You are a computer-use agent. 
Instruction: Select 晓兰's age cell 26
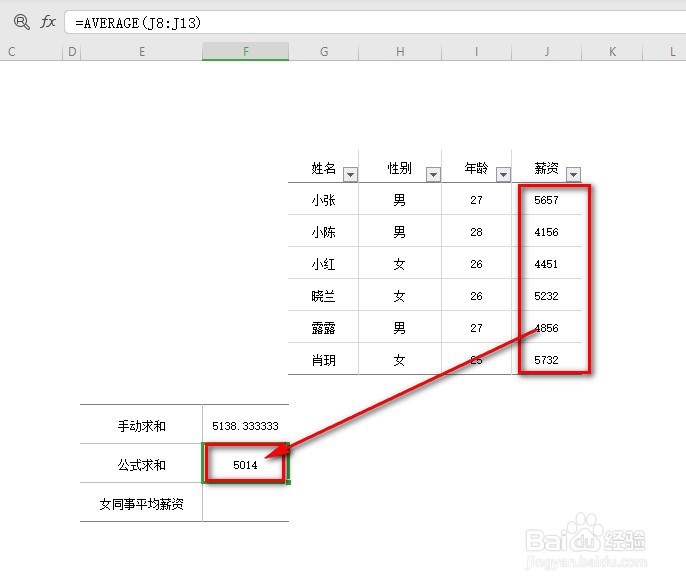point(476,296)
